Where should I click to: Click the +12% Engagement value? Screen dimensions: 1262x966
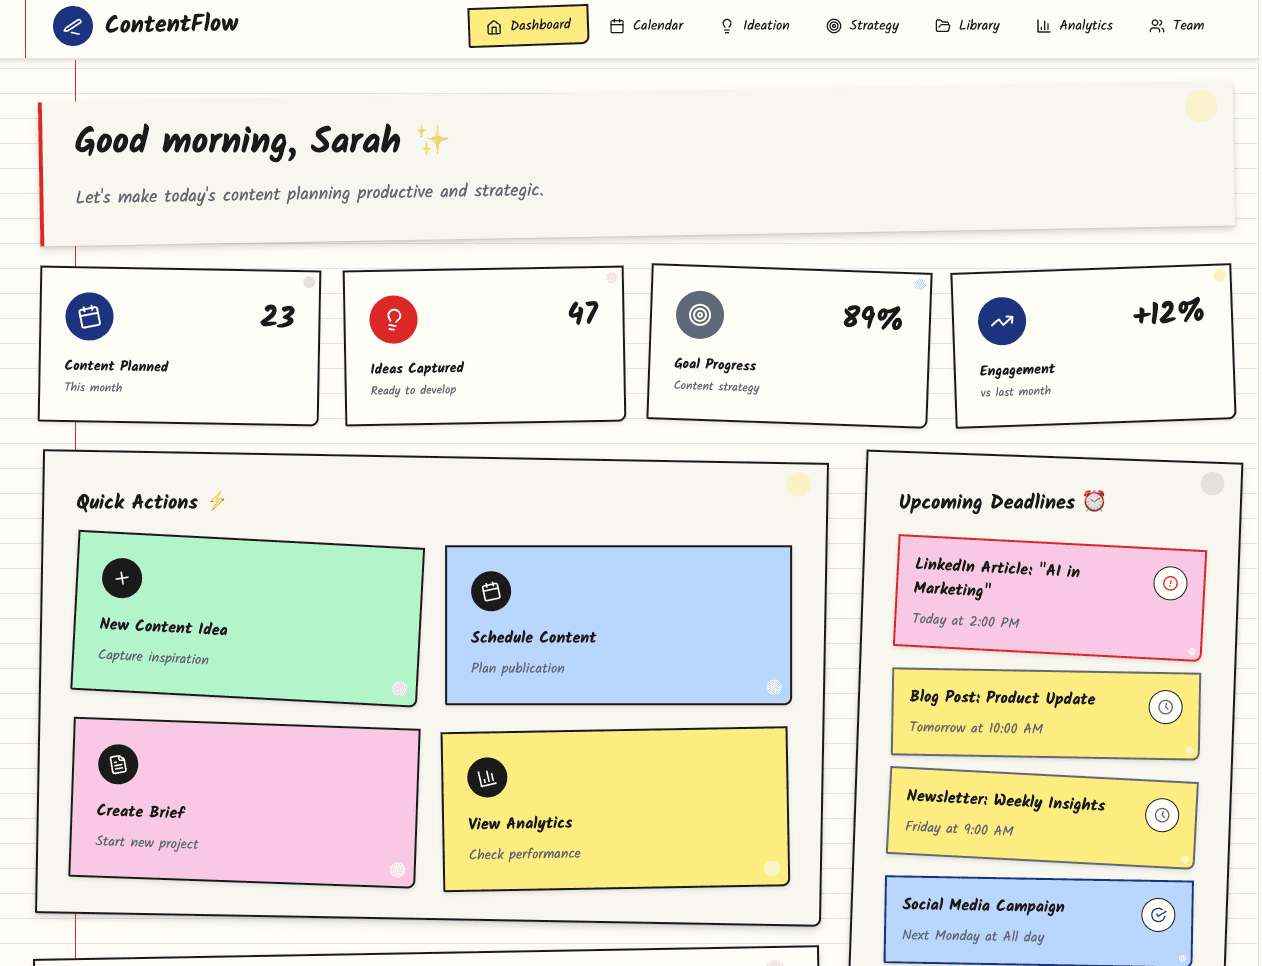1168,313
